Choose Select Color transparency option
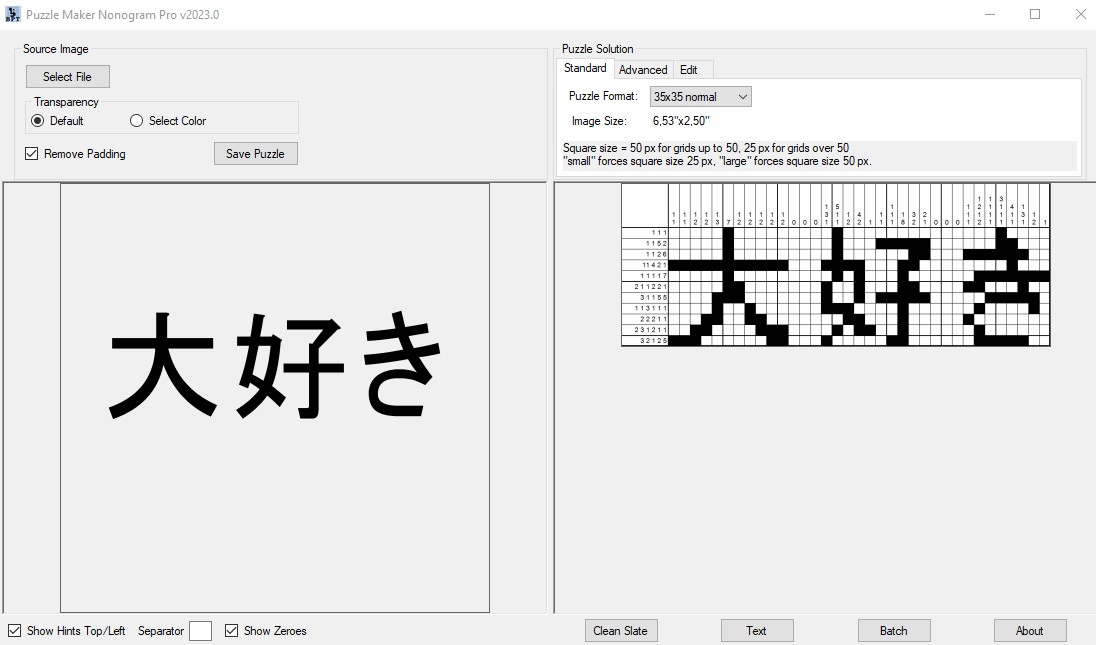 [135, 120]
